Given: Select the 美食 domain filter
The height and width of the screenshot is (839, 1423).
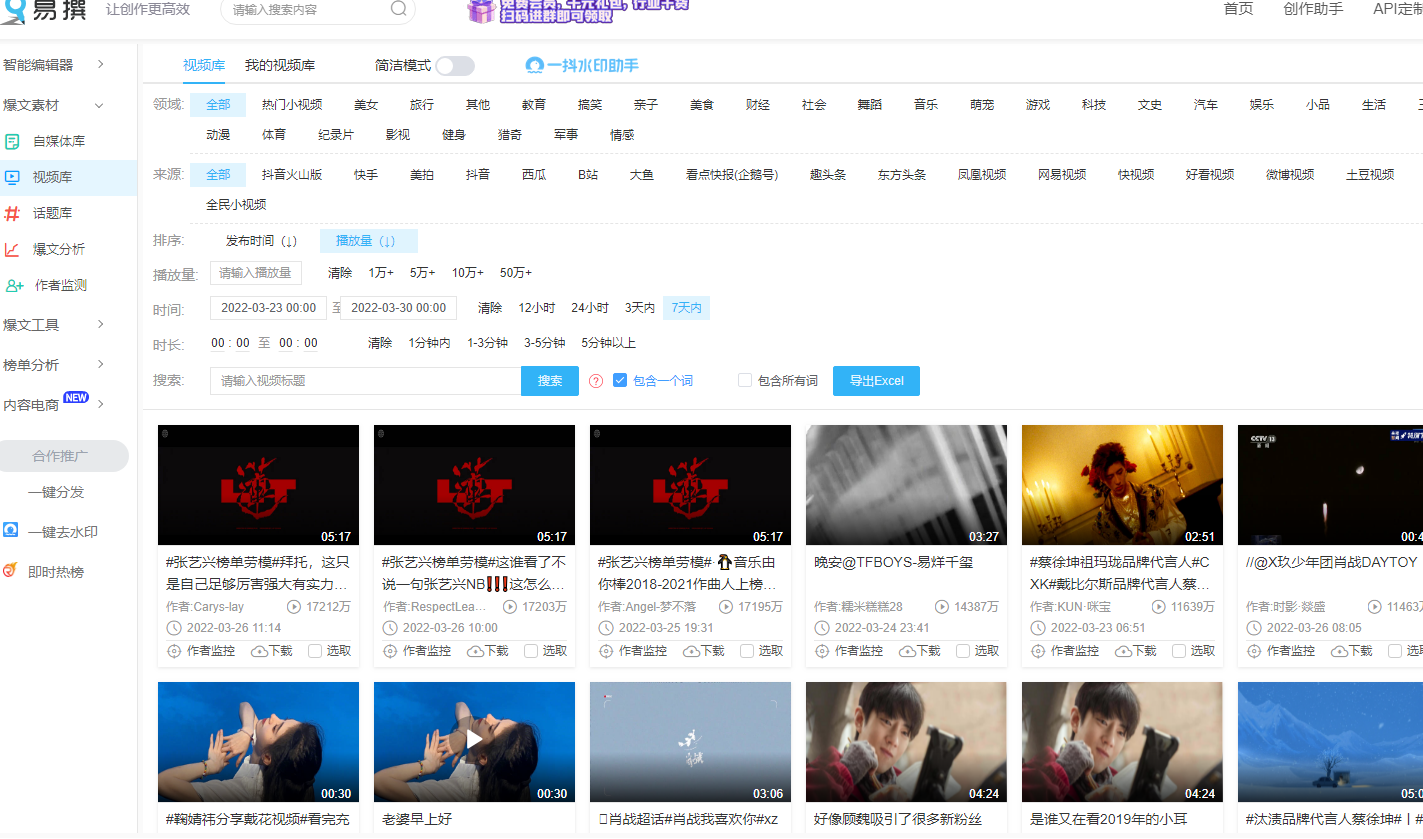Looking at the screenshot, I should tap(702, 105).
